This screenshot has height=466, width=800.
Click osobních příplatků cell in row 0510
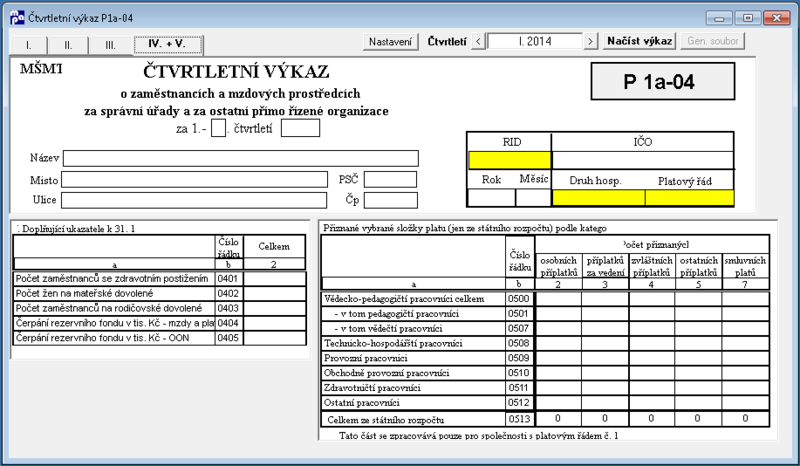click(558, 373)
